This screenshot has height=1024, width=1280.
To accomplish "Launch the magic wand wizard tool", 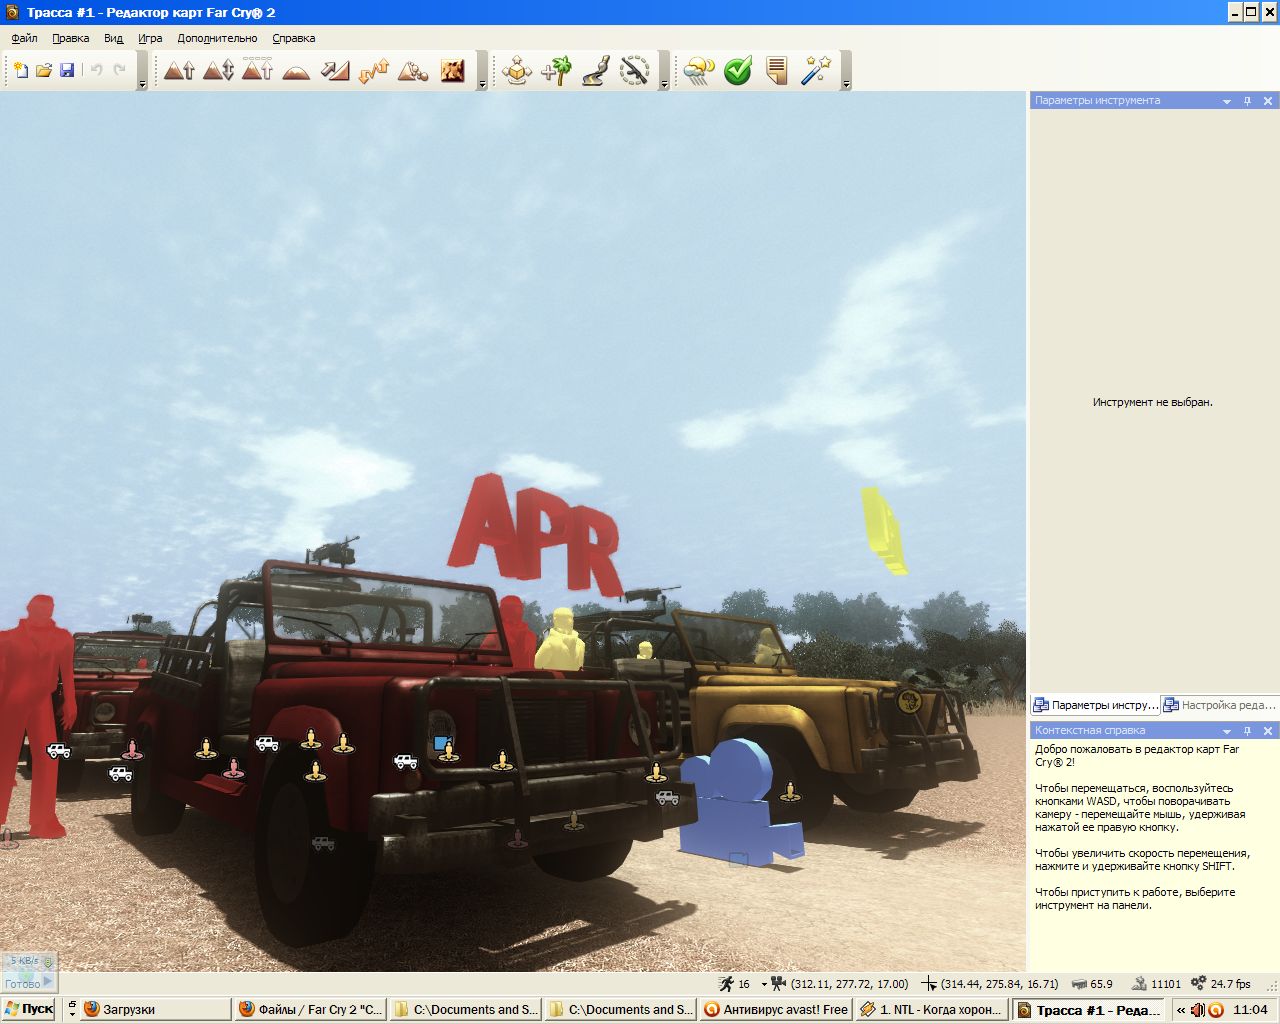I will [x=816, y=70].
